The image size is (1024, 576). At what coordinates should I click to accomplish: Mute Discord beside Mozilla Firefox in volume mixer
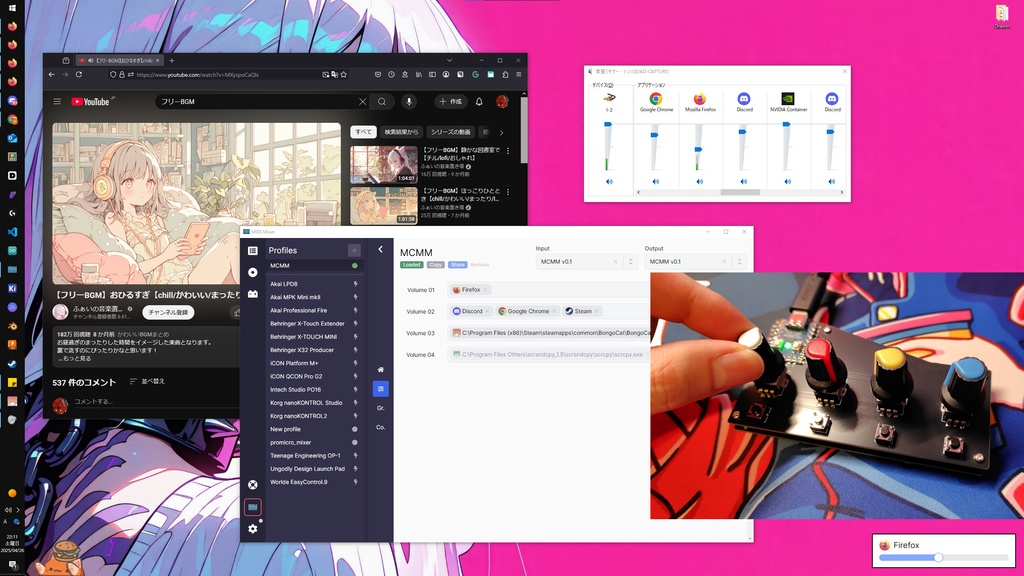[x=744, y=182]
